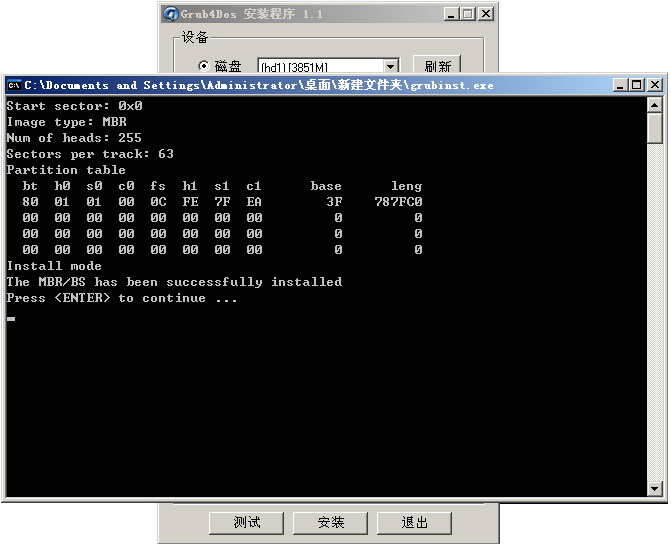This screenshot has height=544, width=671.
Task: Minimize the Grub4Dos installer window
Action: click(x=449, y=14)
